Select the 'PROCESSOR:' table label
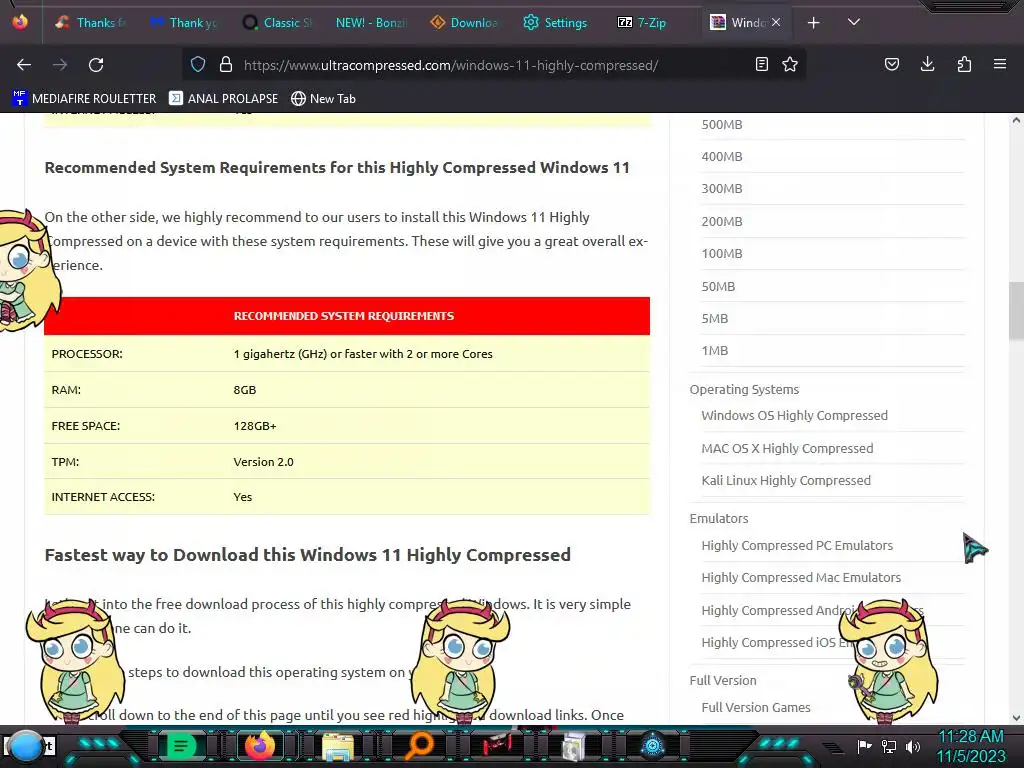Viewport: 1024px width, 768px height. (x=87, y=354)
